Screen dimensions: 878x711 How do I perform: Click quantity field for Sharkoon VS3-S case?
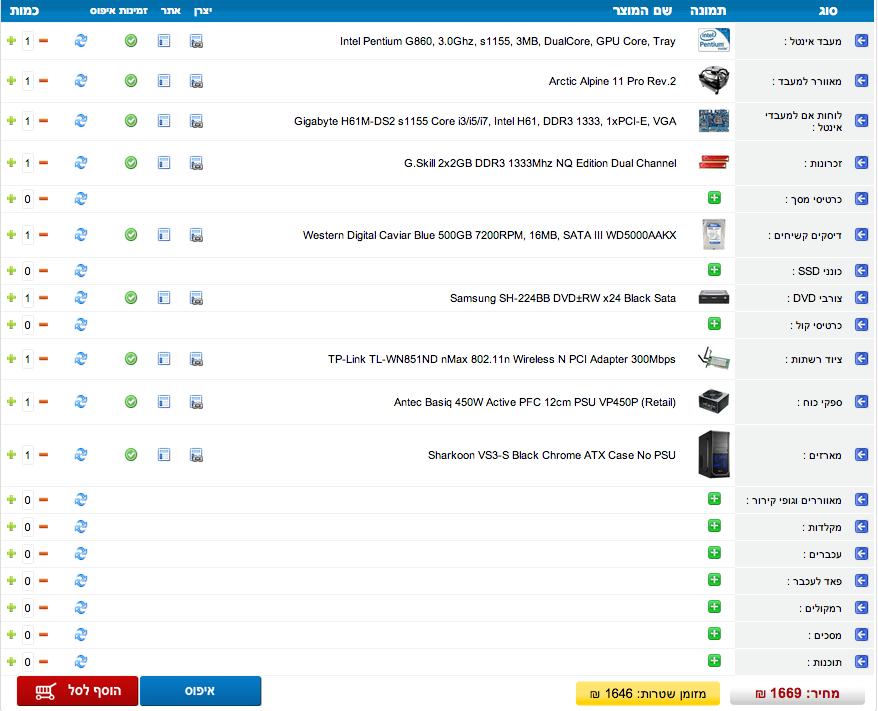pos(27,455)
